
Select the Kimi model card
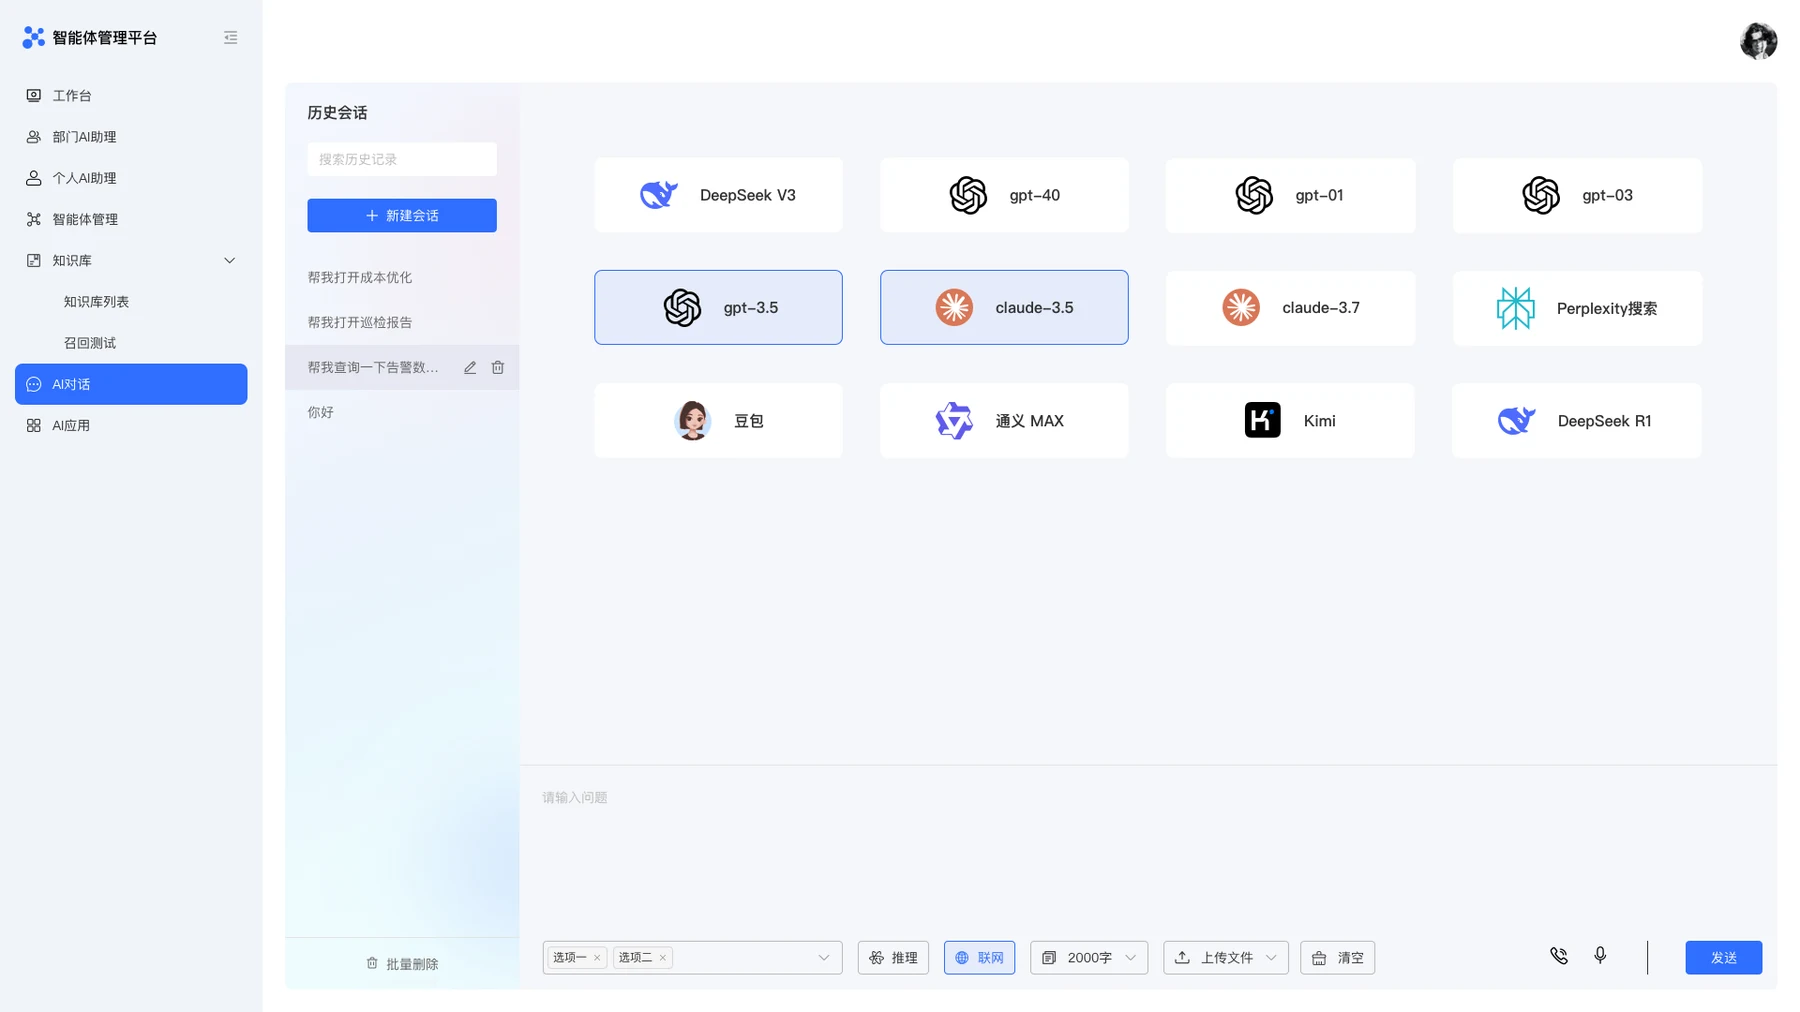point(1290,420)
